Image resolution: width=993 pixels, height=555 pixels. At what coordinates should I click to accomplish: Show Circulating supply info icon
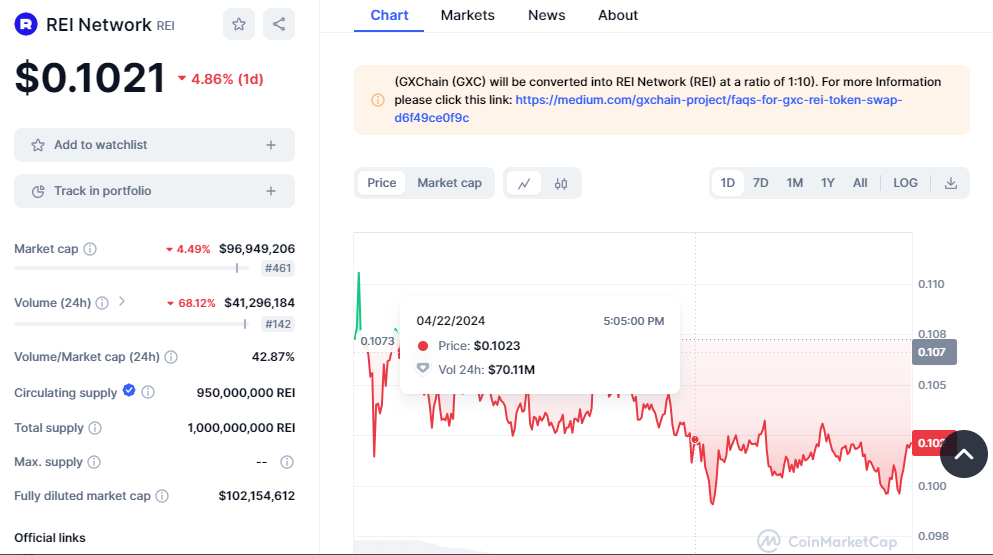(148, 392)
